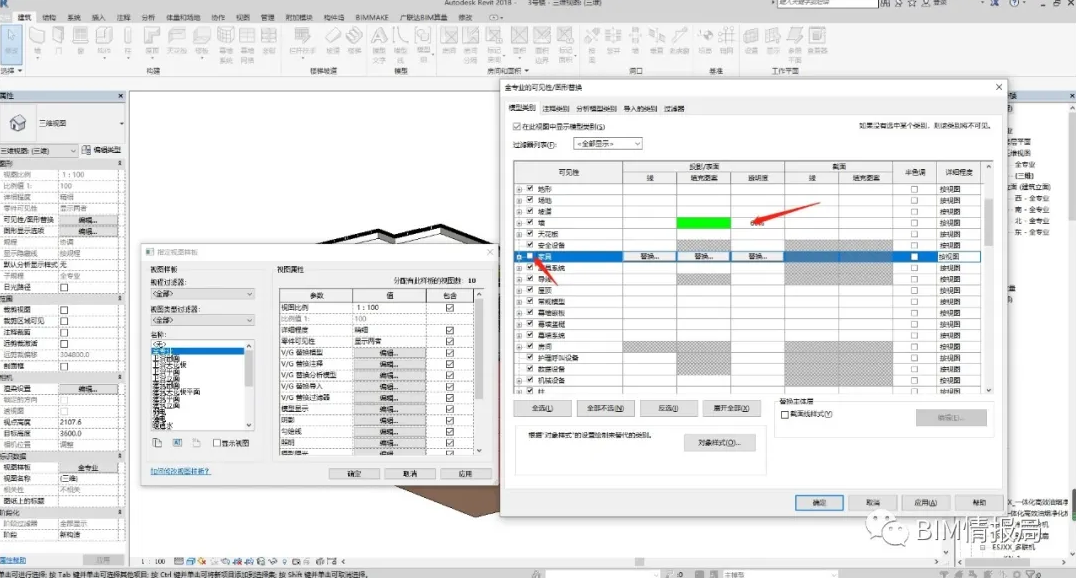The height and width of the screenshot is (578, 1076).
Task: Select the Railing (栏杆扶手) ribbon tool
Action: point(302,40)
